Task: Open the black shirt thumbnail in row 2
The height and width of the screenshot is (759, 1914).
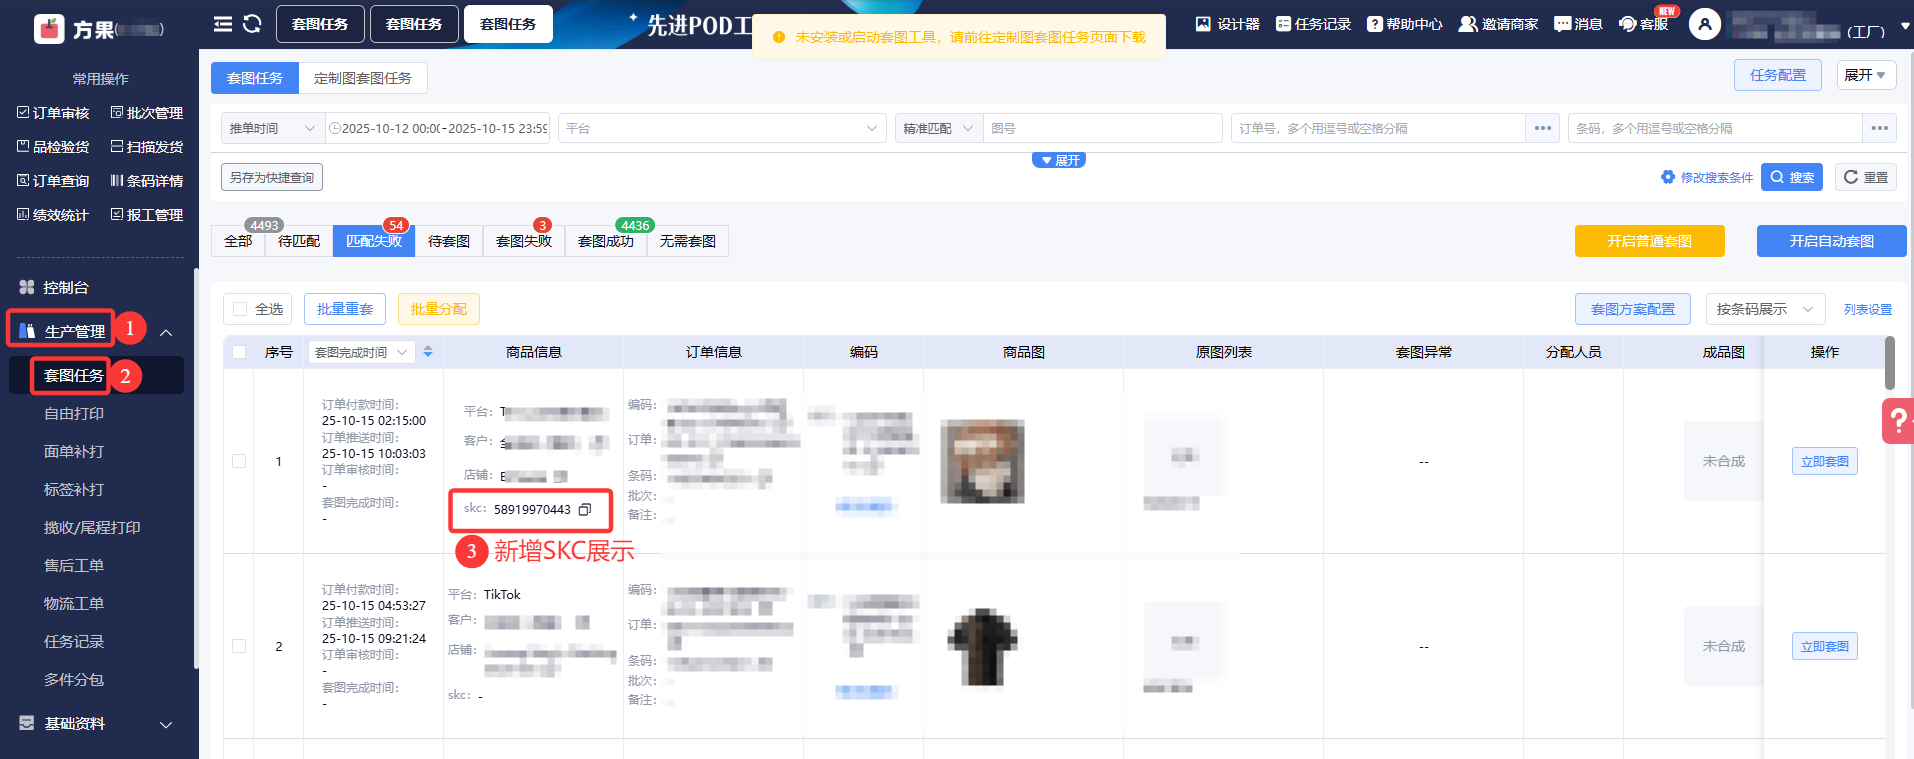Action: (x=983, y=646)
